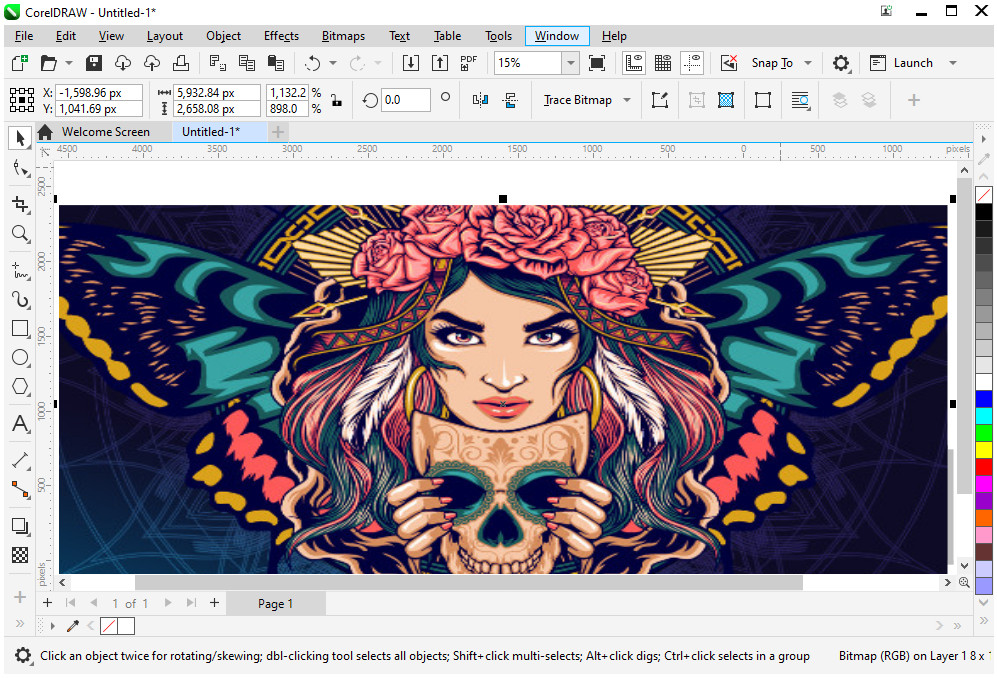Activate the Zoom tool
Image resolution: width=997 pixels, height=678 pixels.
point(20,233)
